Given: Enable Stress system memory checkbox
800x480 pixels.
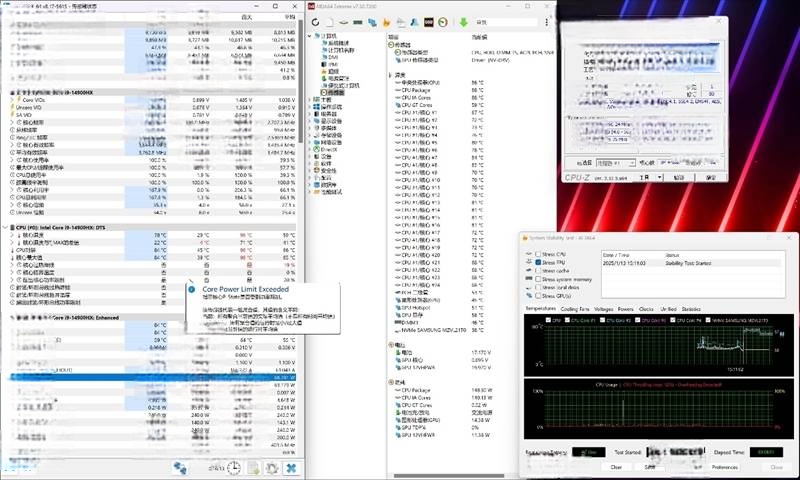Looking at the screenshot, I should (x=538, y=279).
